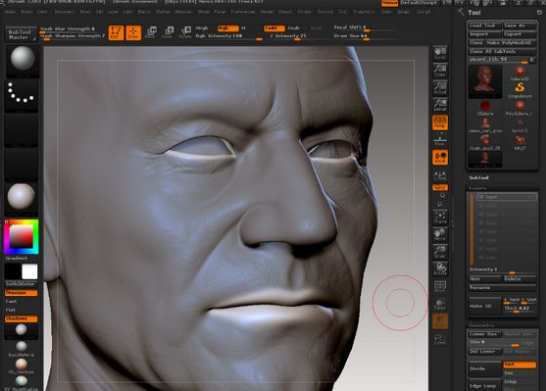The width and height of the screenshot is (546, 391).
Task: Click the SwitchColor button
Action: 21,284
